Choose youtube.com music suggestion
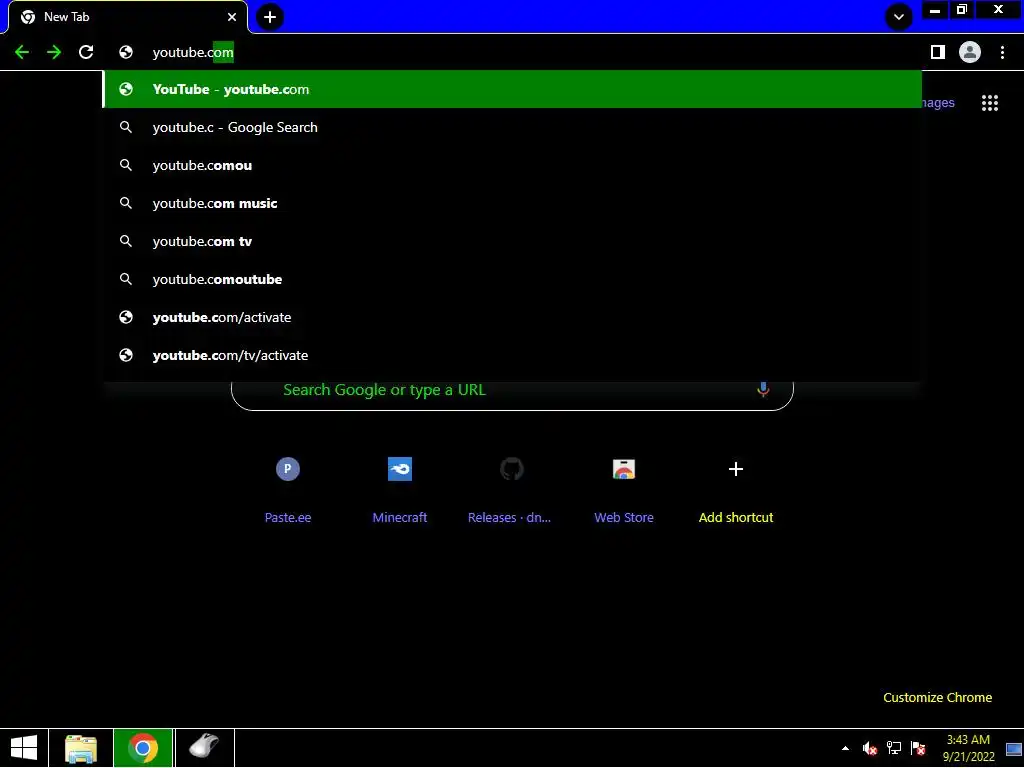The height and width of the screenshot is (768, 1024). 513,203
